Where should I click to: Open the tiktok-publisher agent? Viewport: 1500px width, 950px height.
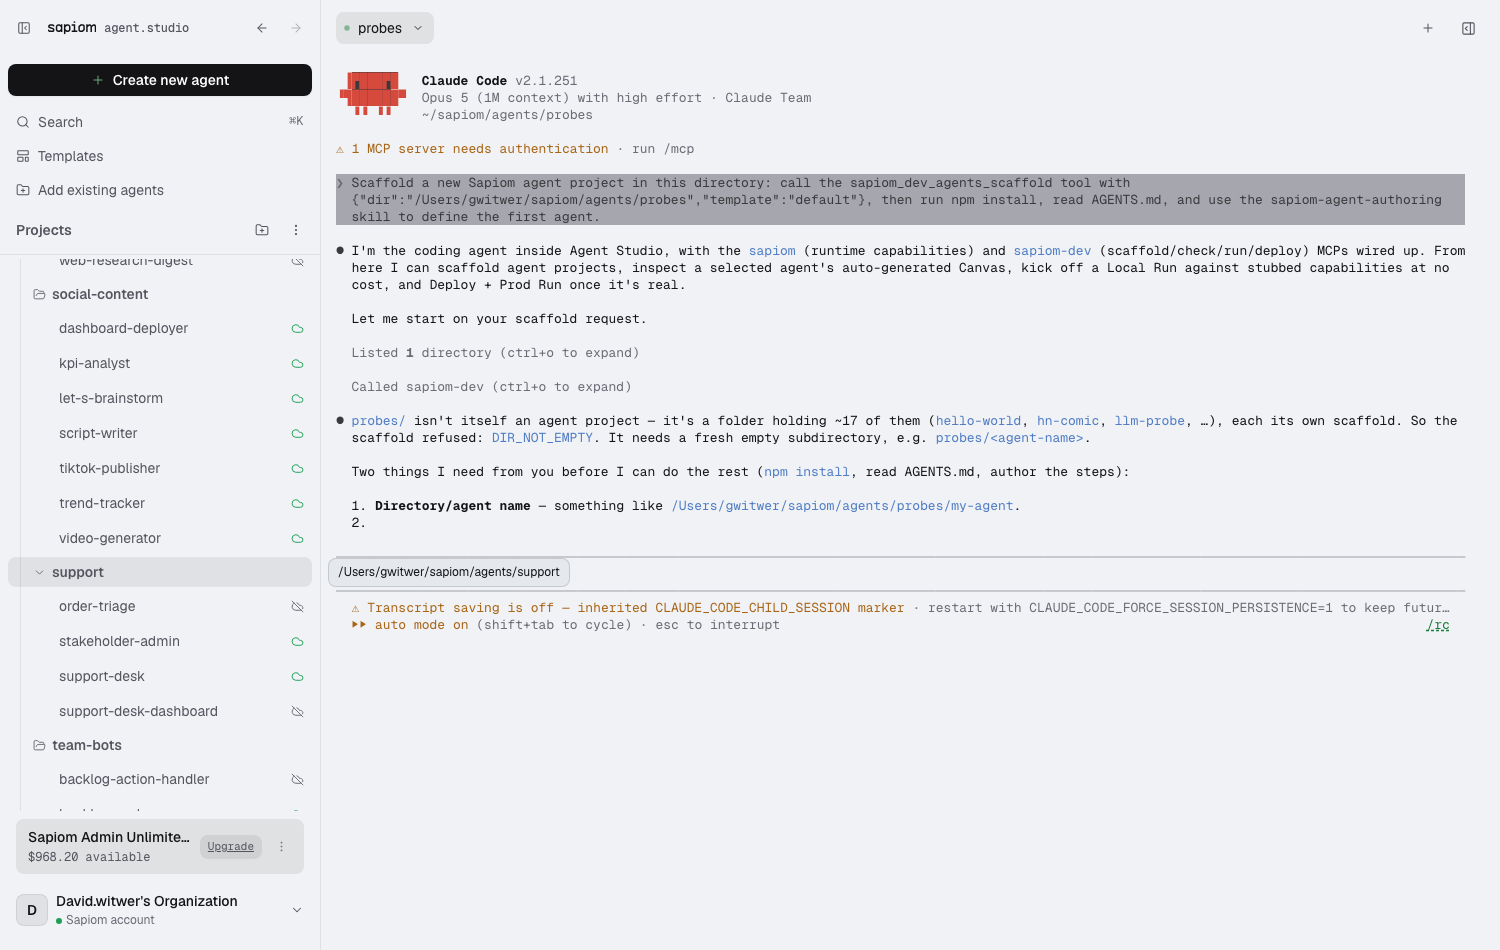tap(109, 468)
